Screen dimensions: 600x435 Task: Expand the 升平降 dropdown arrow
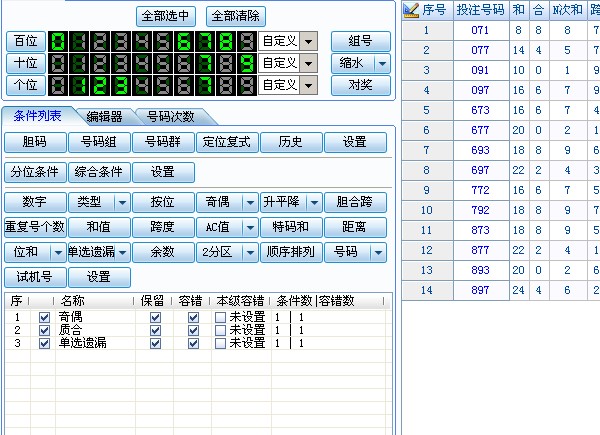point(314,202)
